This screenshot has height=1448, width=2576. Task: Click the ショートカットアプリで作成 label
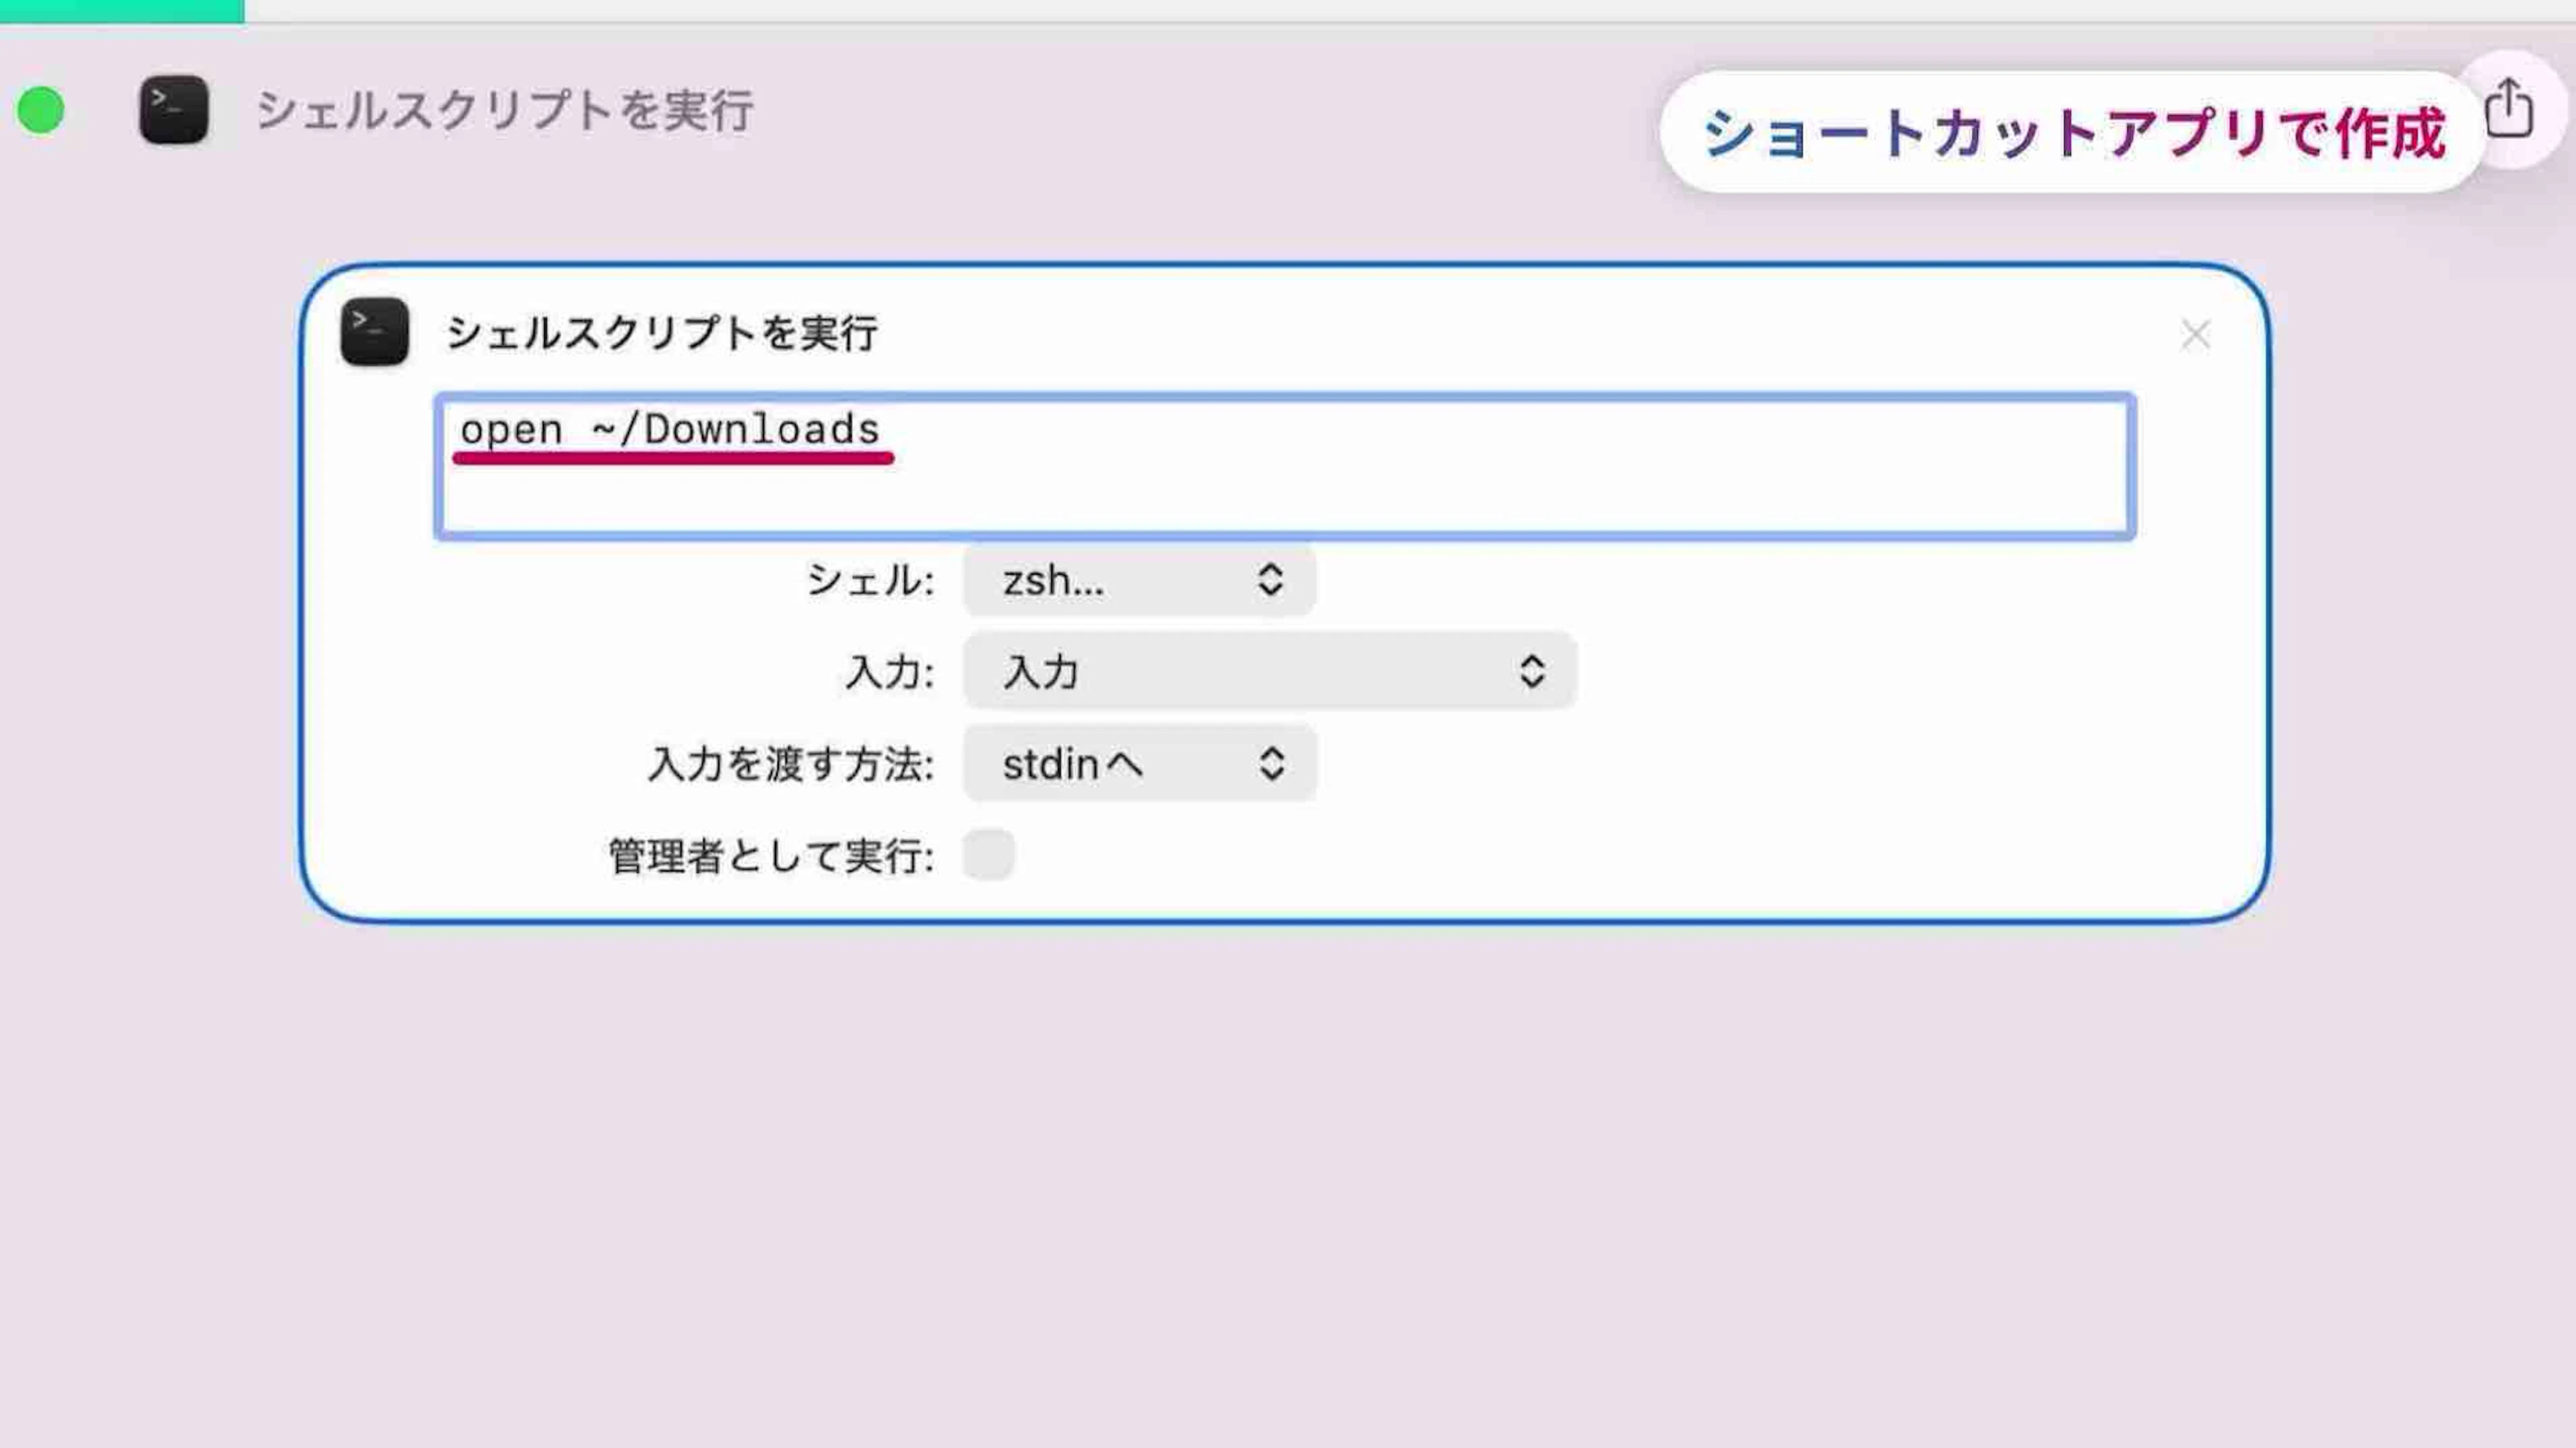2073,133
